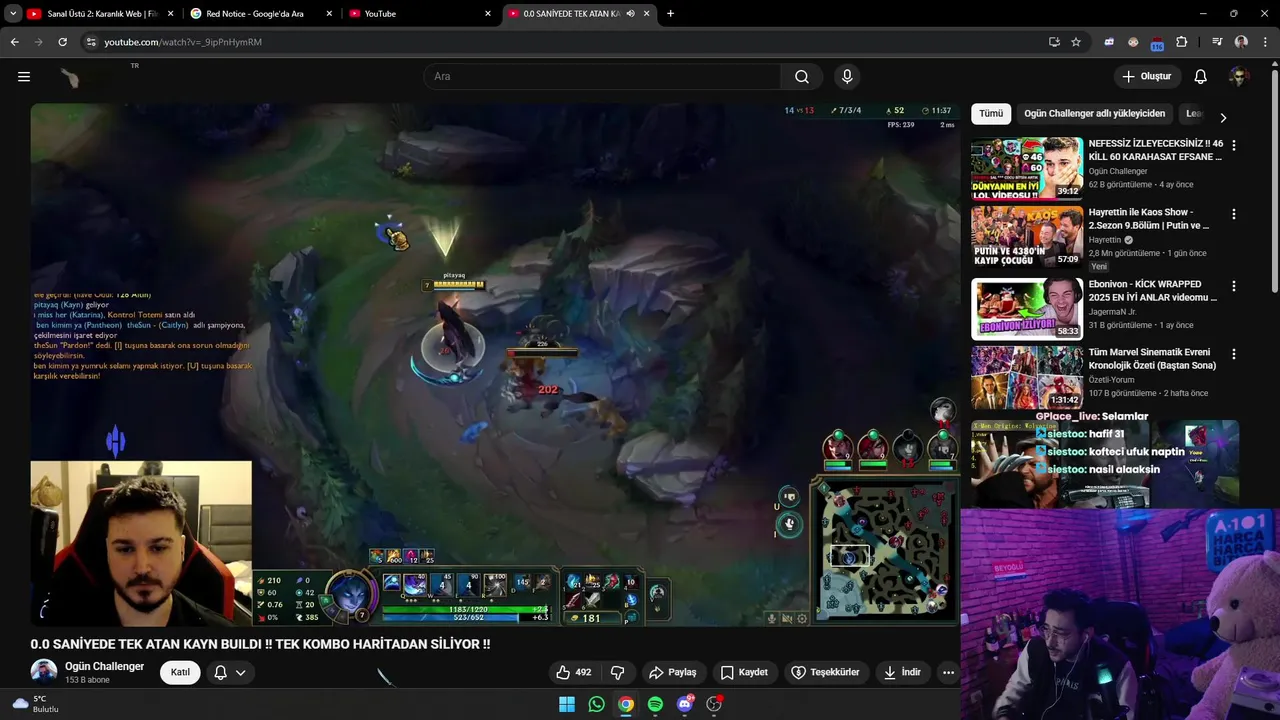Click the magnifier search button
The image size is (1280, 720).
pyautogui.click(x=802, y=76)
